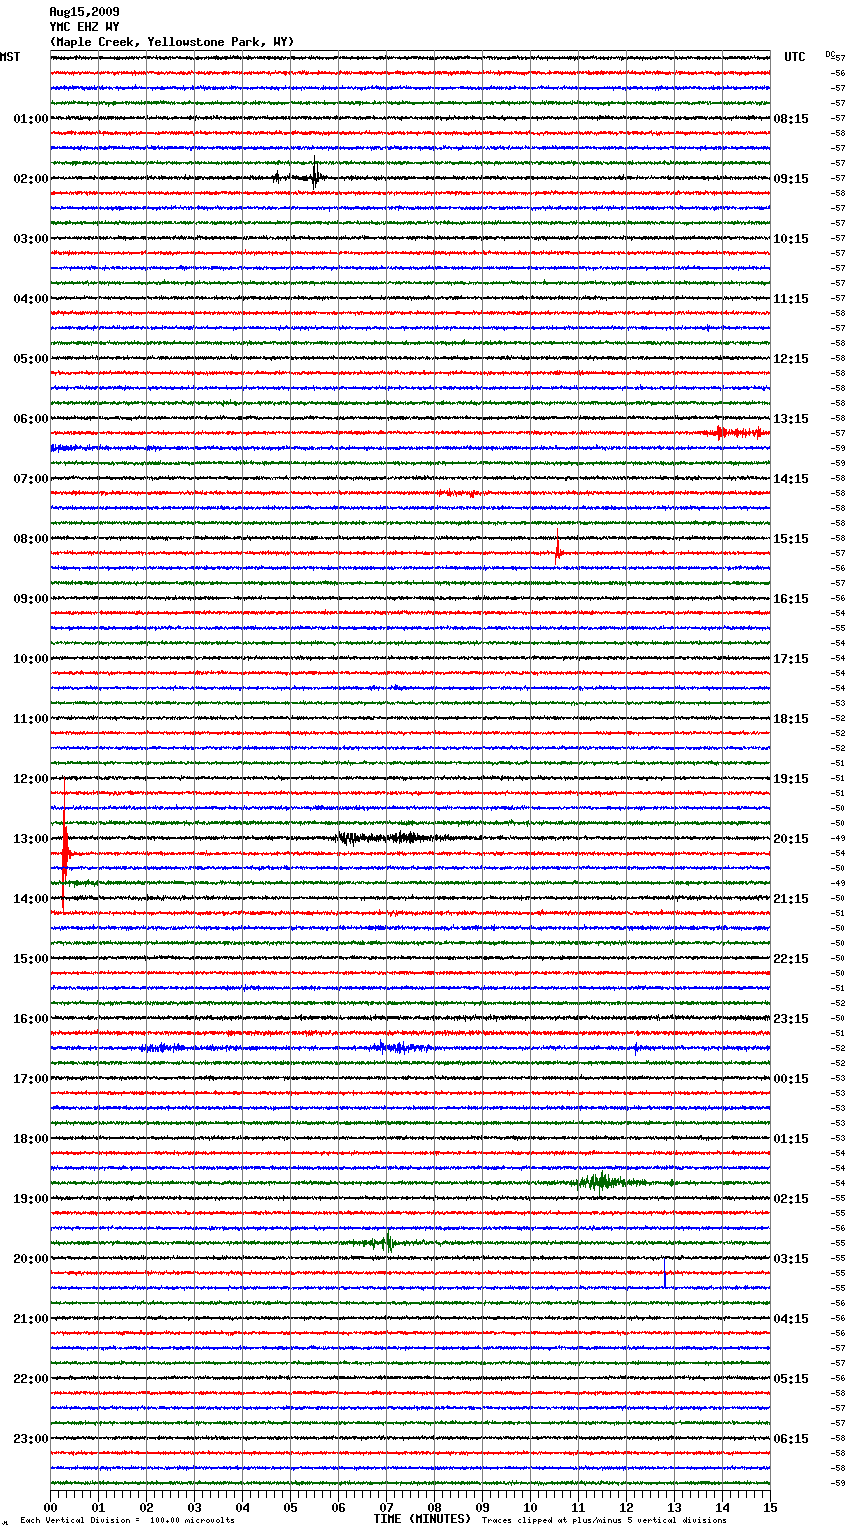Click the date label Aug15,2009
Image resolution: width=850 pixels, height=1534 pixels.
click(x=84, y=12)
